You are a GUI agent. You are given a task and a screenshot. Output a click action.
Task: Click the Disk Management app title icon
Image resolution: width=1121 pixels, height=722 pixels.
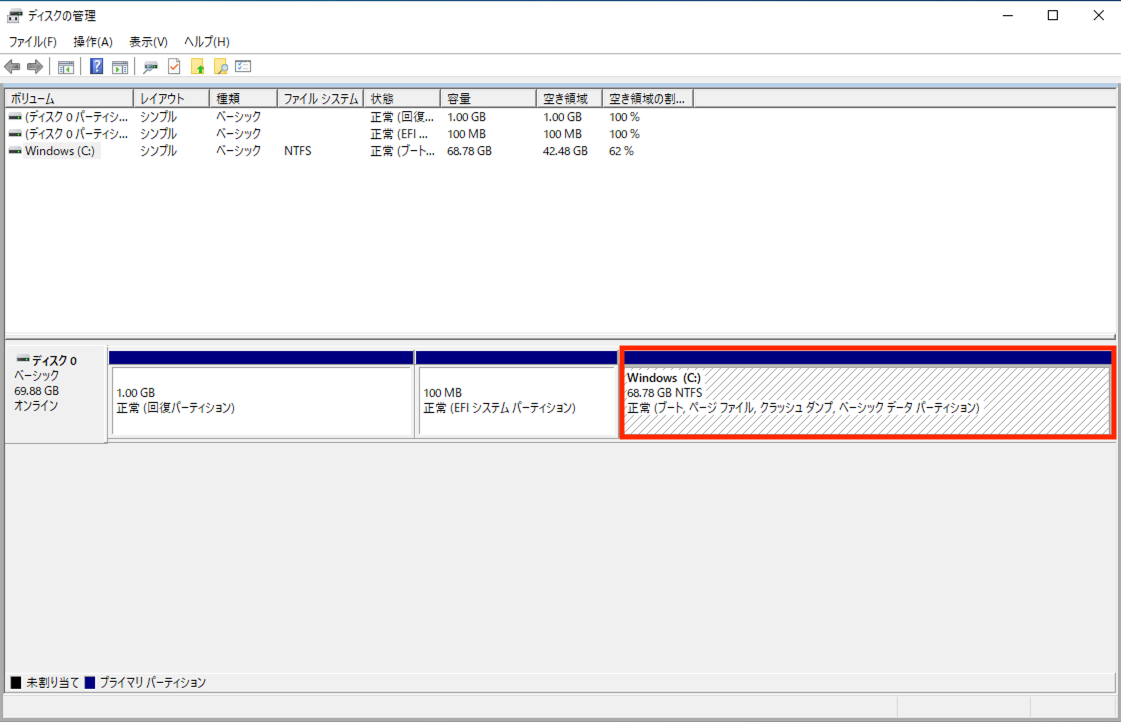tap(14, 16)
